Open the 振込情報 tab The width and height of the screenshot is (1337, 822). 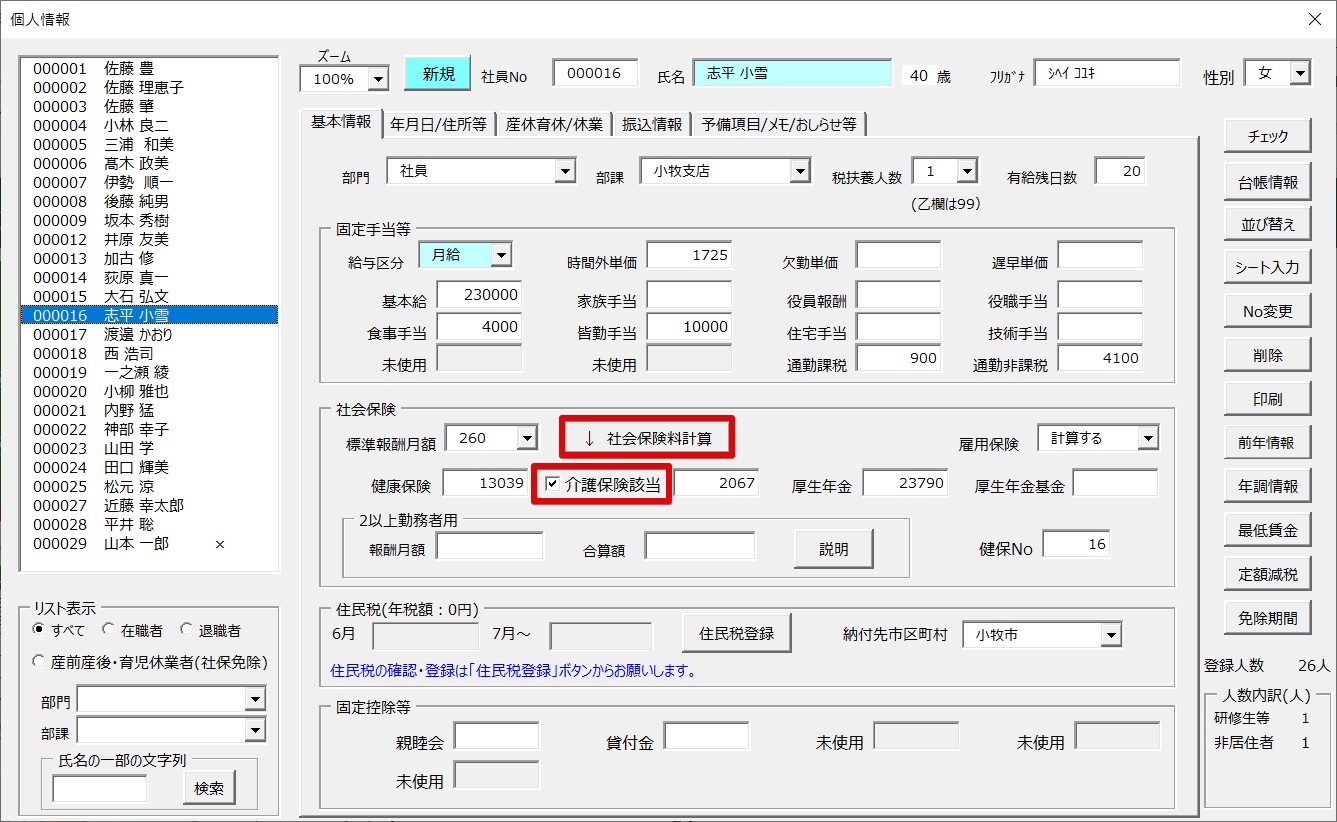pyautogui.click(x=652, y=124)
